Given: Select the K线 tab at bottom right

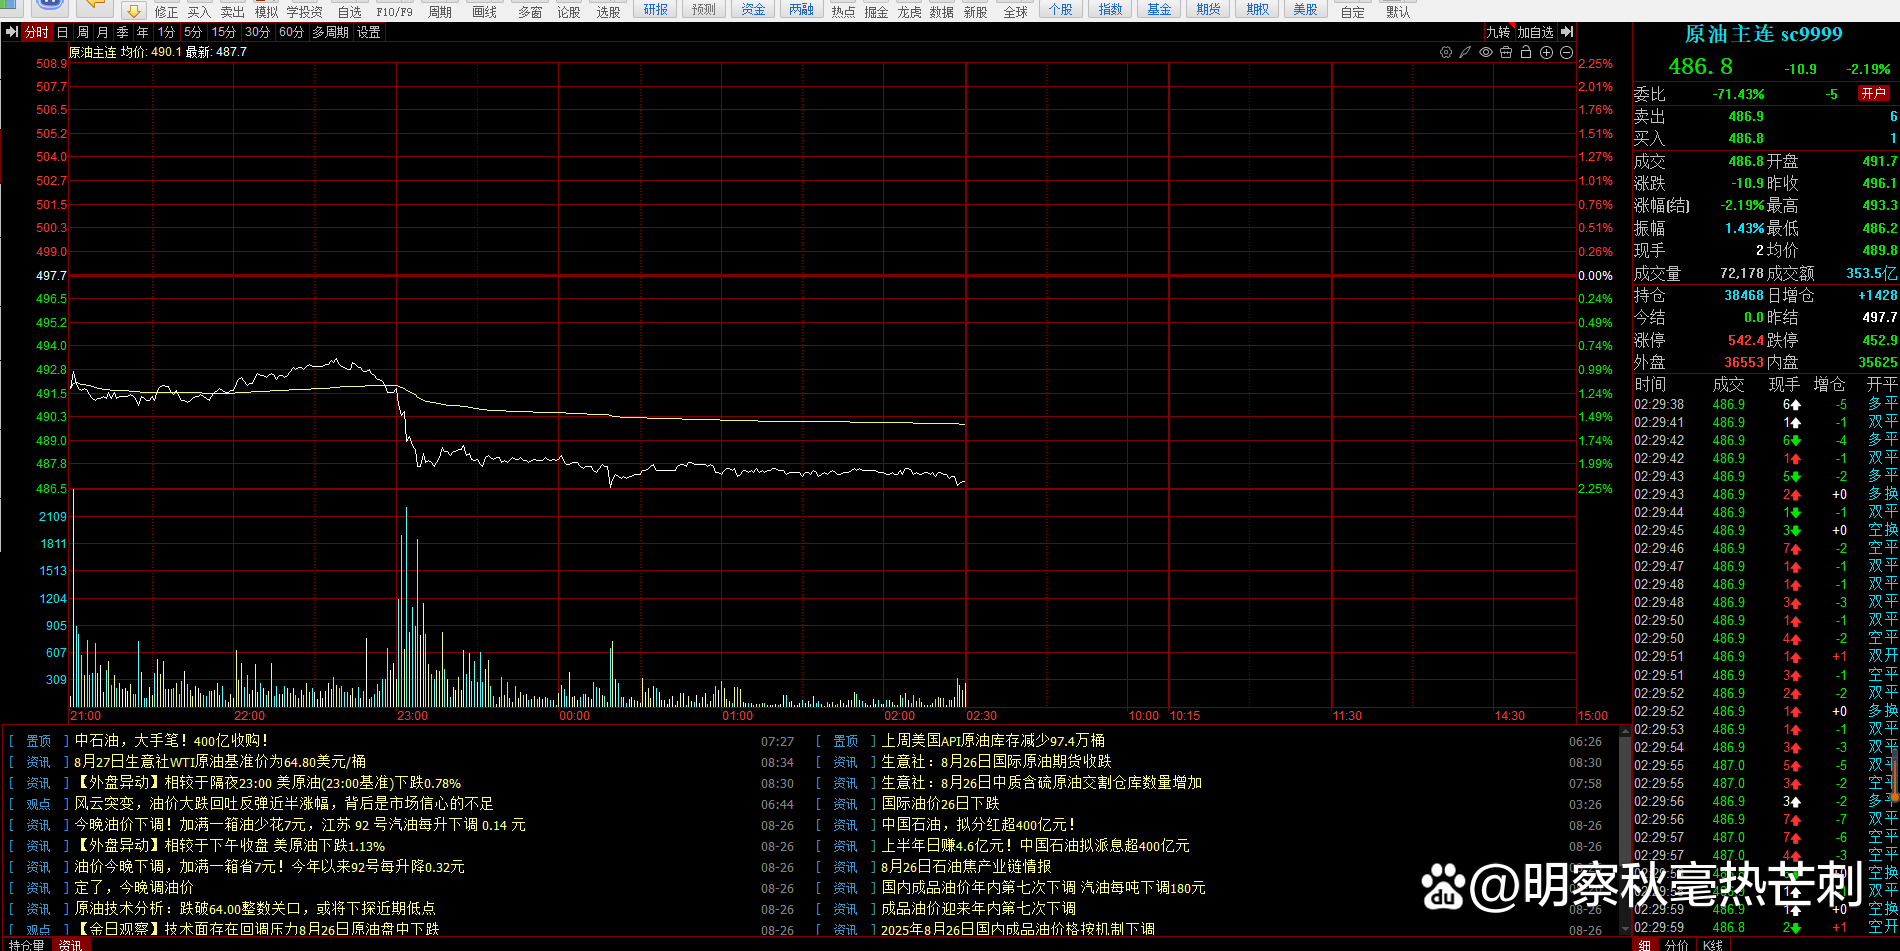Looking at the screenshot, I should [x=1712, y=944].
